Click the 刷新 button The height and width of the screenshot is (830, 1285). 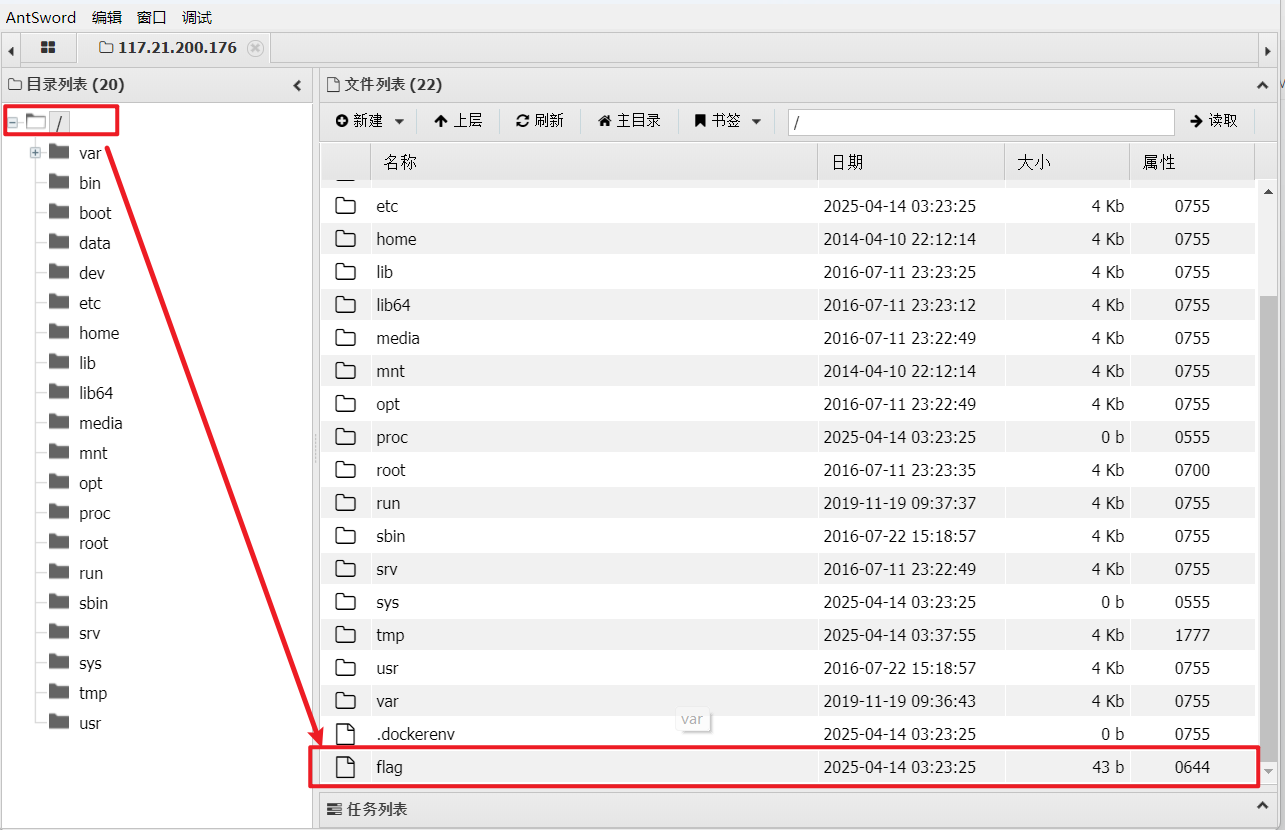[x=540, y=121]
